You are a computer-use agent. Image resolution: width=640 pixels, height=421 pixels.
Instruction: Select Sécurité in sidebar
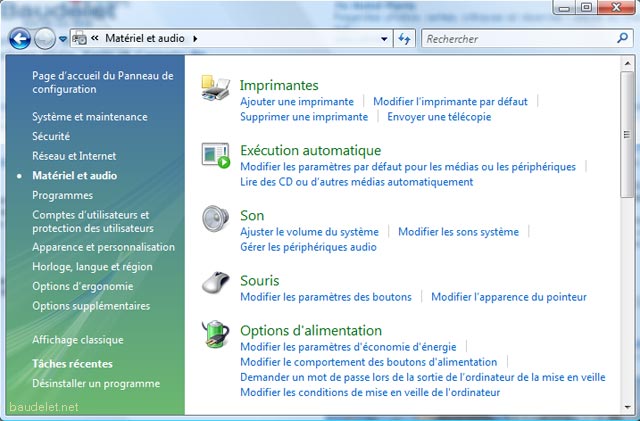coord(51,136)
